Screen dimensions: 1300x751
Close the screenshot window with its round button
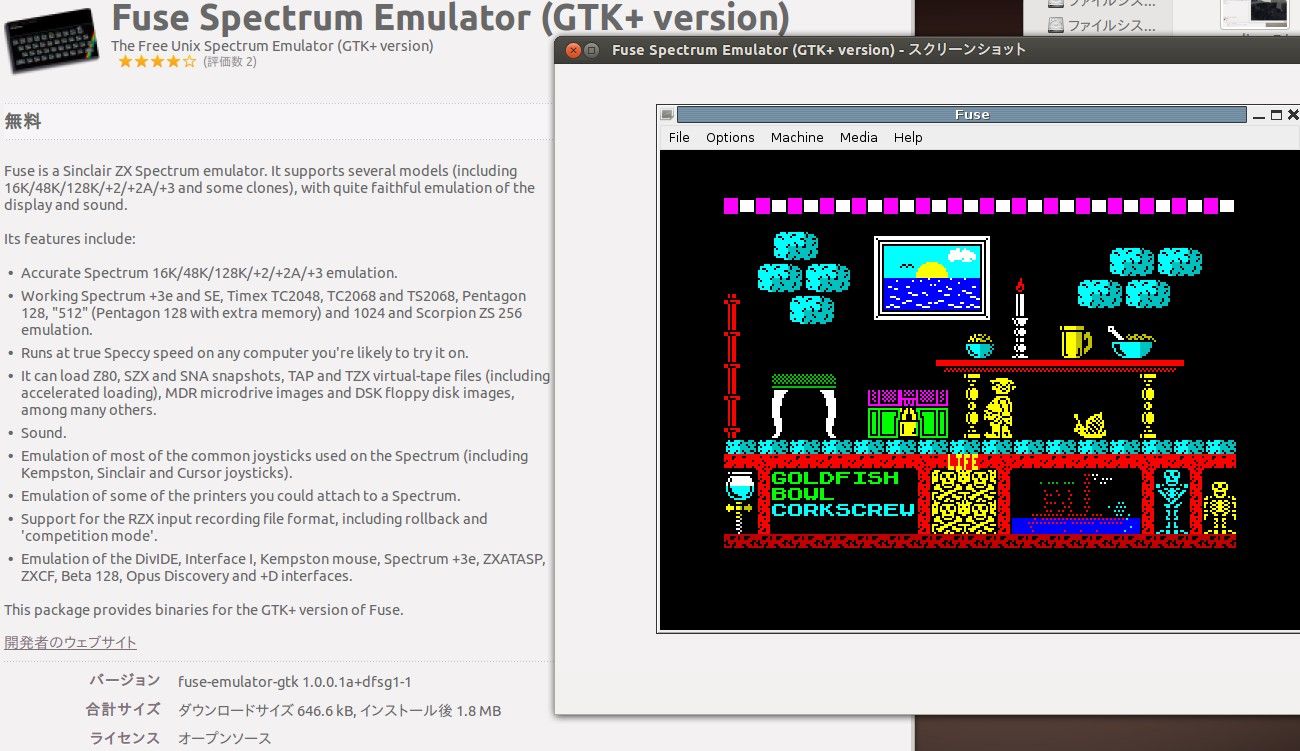(572, 50)
